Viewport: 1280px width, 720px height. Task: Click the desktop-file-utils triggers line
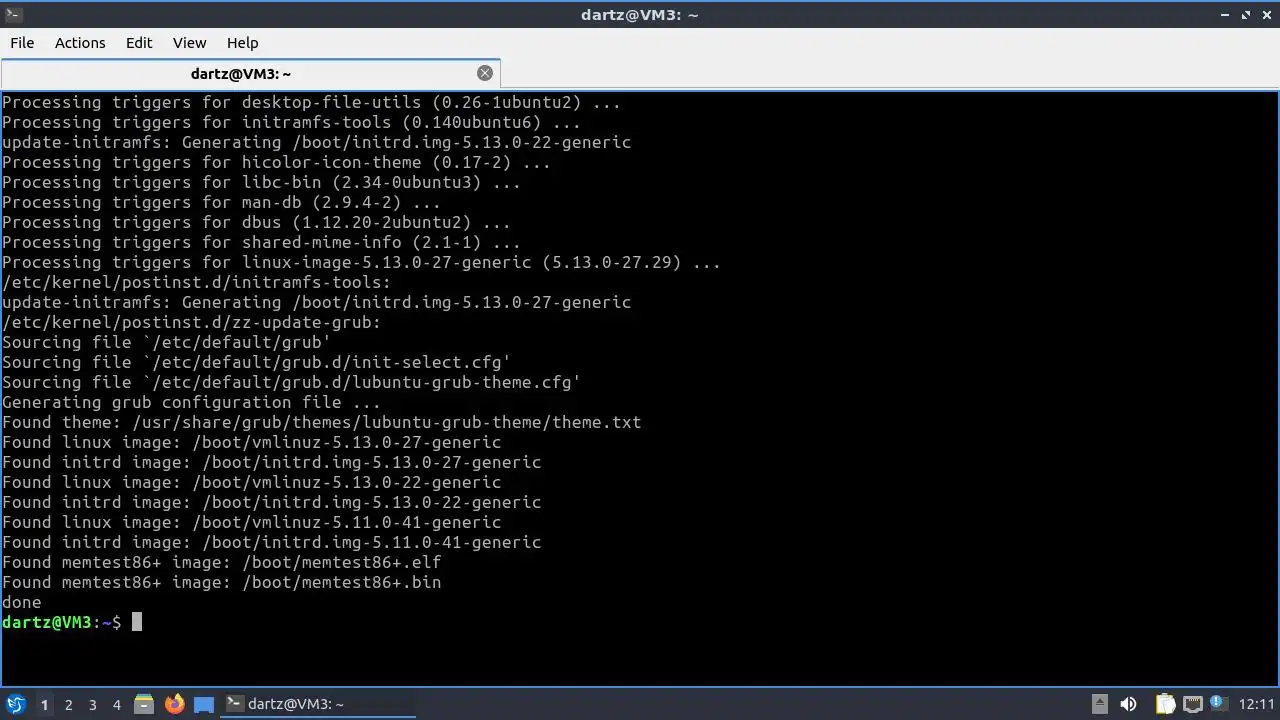coord(311,102)
